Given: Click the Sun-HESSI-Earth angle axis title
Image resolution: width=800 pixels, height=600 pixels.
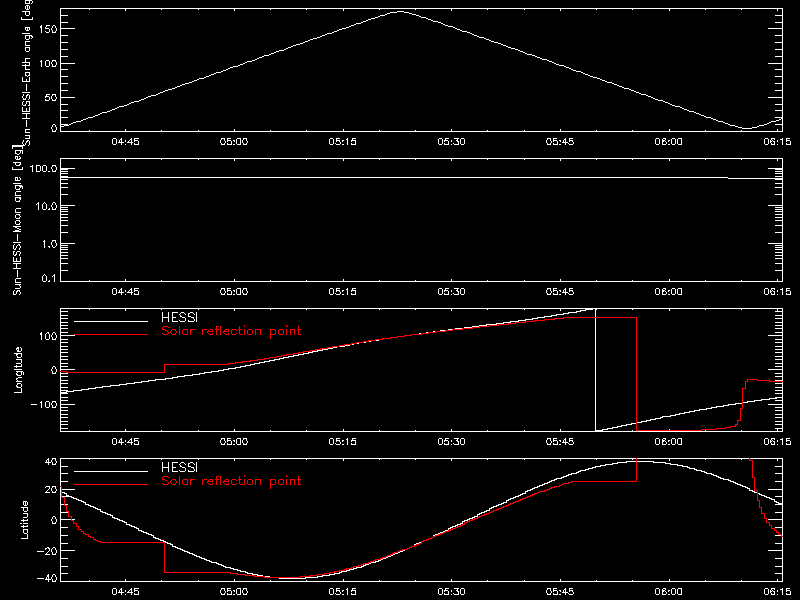Looking at the screenshot, I should pyautogui.click(x=27, y=72).
